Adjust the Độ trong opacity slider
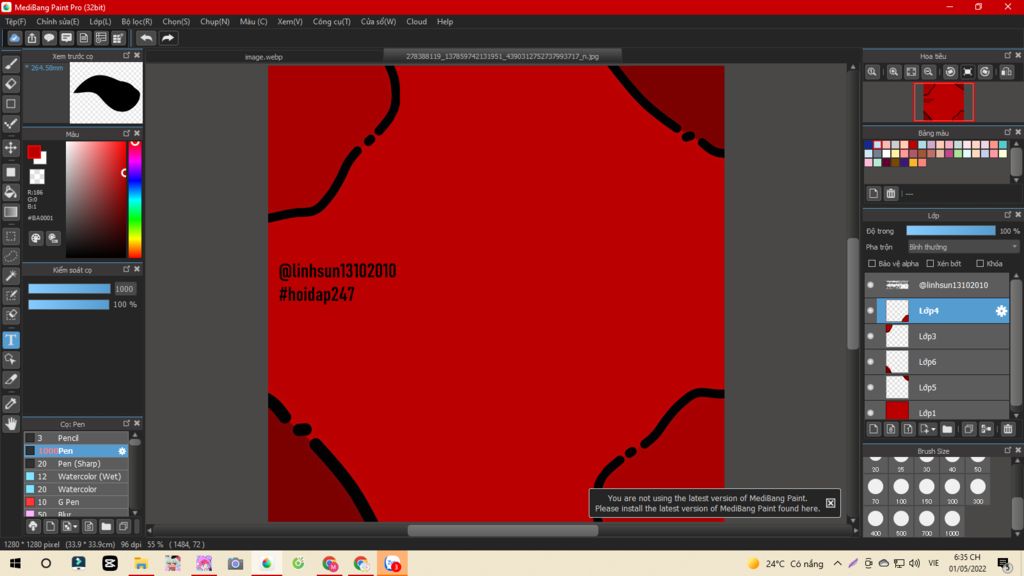This screenshot has width=1024, height=576. 950,231
